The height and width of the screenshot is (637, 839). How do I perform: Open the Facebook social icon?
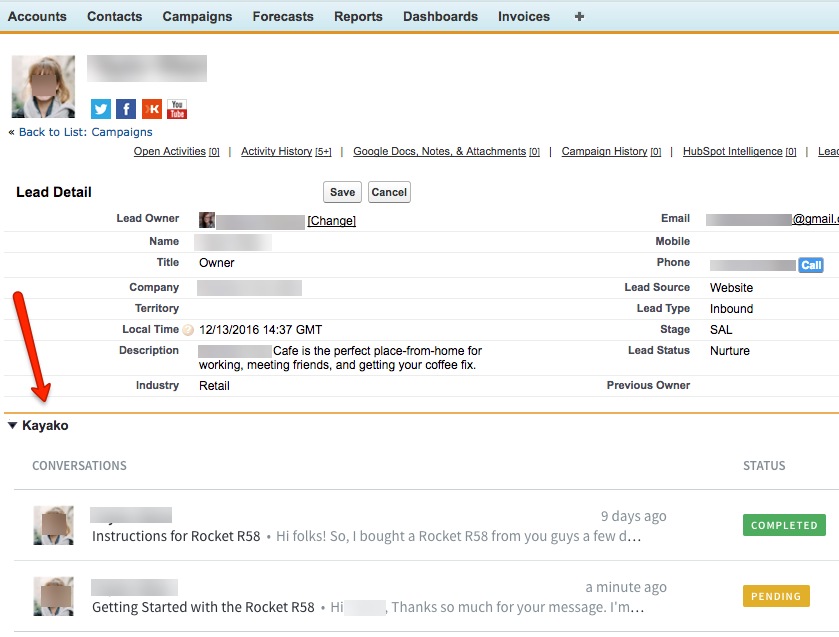[126, 109]
